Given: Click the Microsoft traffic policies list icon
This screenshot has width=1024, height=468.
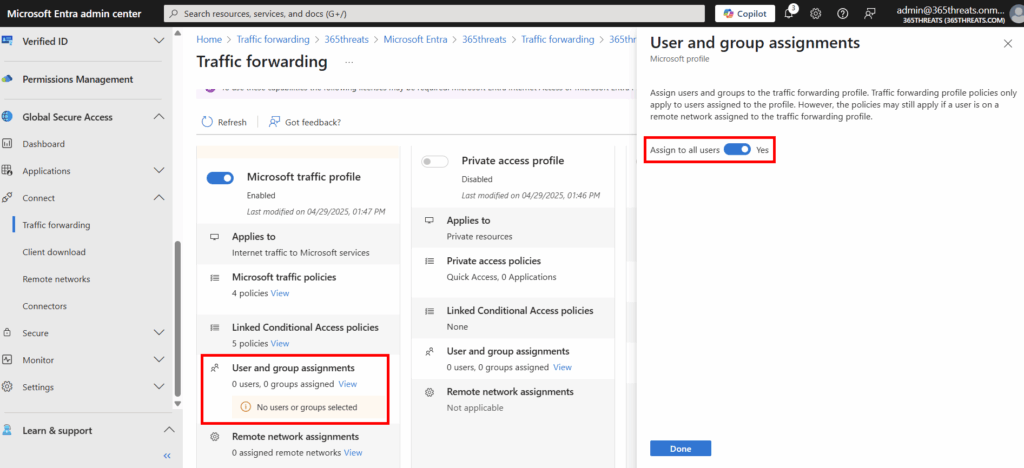Looking at the screenshot, I should 214,277.
